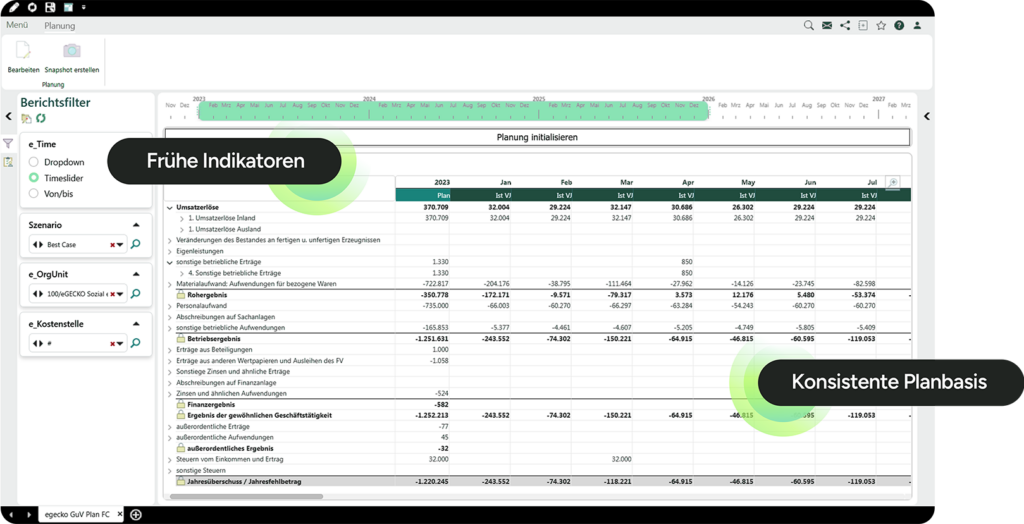Collapse the Umsatzerlöse row
This screenshot has width=1024, height=524.
(170, 207)
